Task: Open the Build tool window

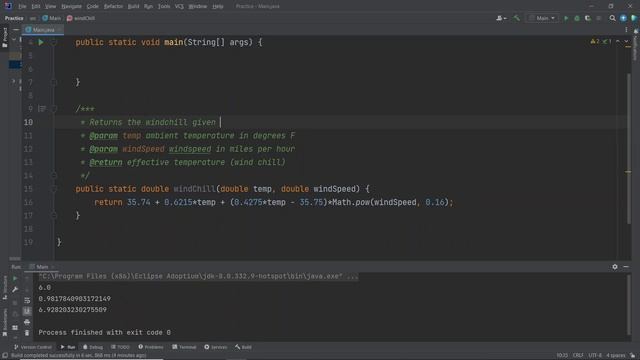Action: pyautogui.click(x=243, y=347)
